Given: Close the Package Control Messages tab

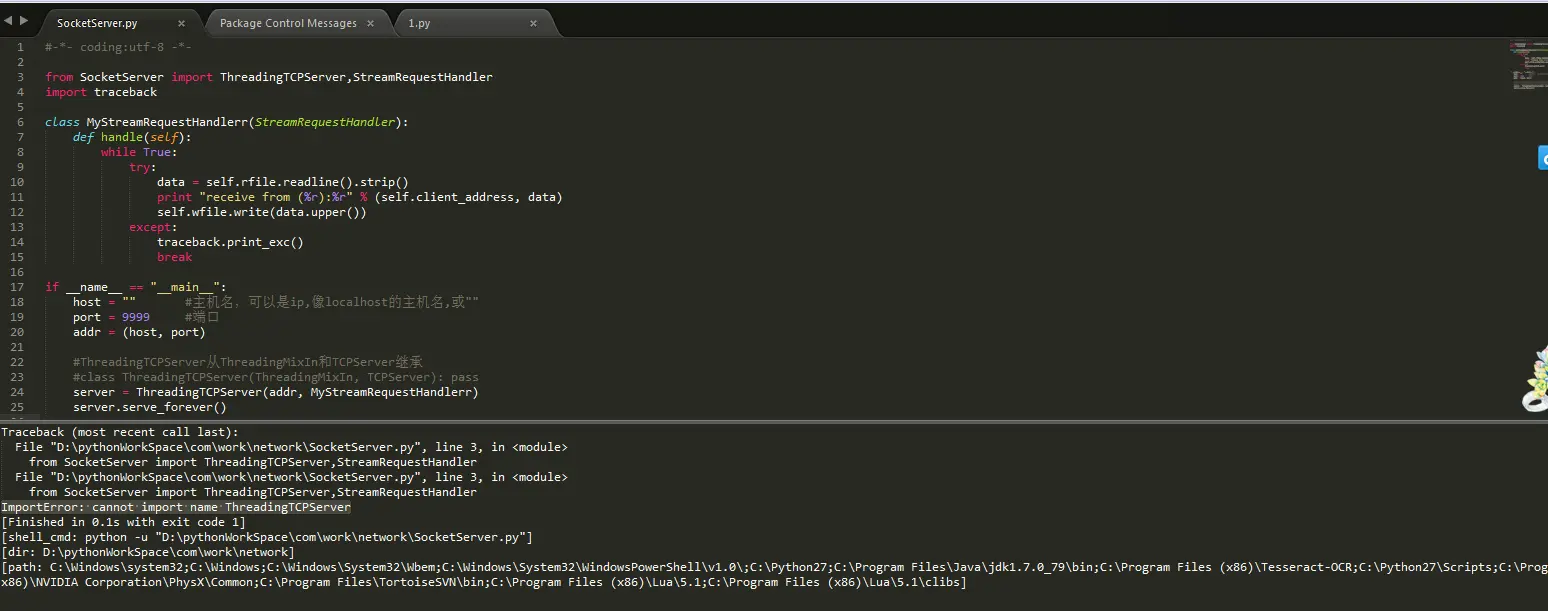Looking at the screenshot, I should point(371,23).
